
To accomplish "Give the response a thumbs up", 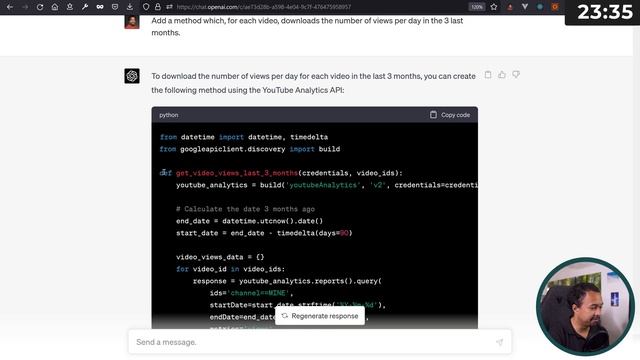I will click(x=502, y=75).
